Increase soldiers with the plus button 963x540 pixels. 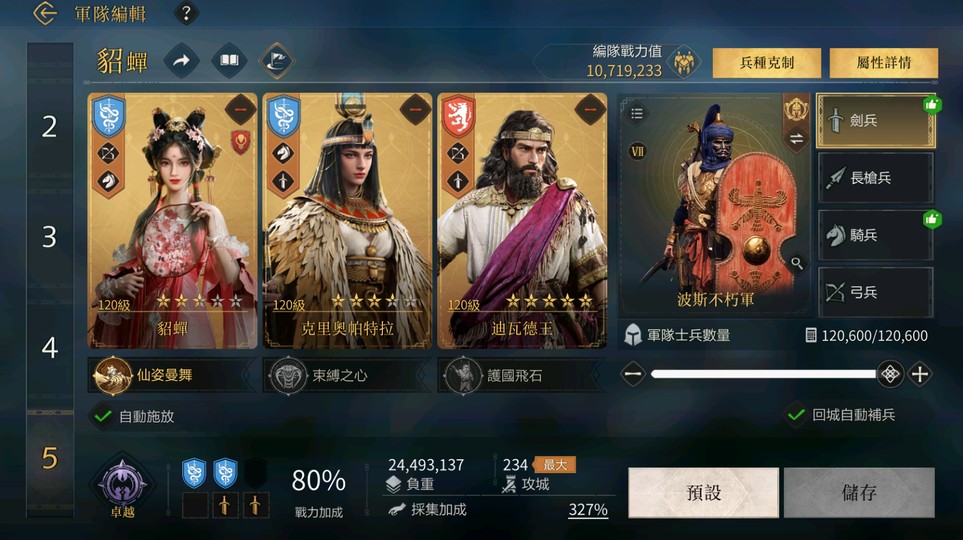[x=919, y=374]
